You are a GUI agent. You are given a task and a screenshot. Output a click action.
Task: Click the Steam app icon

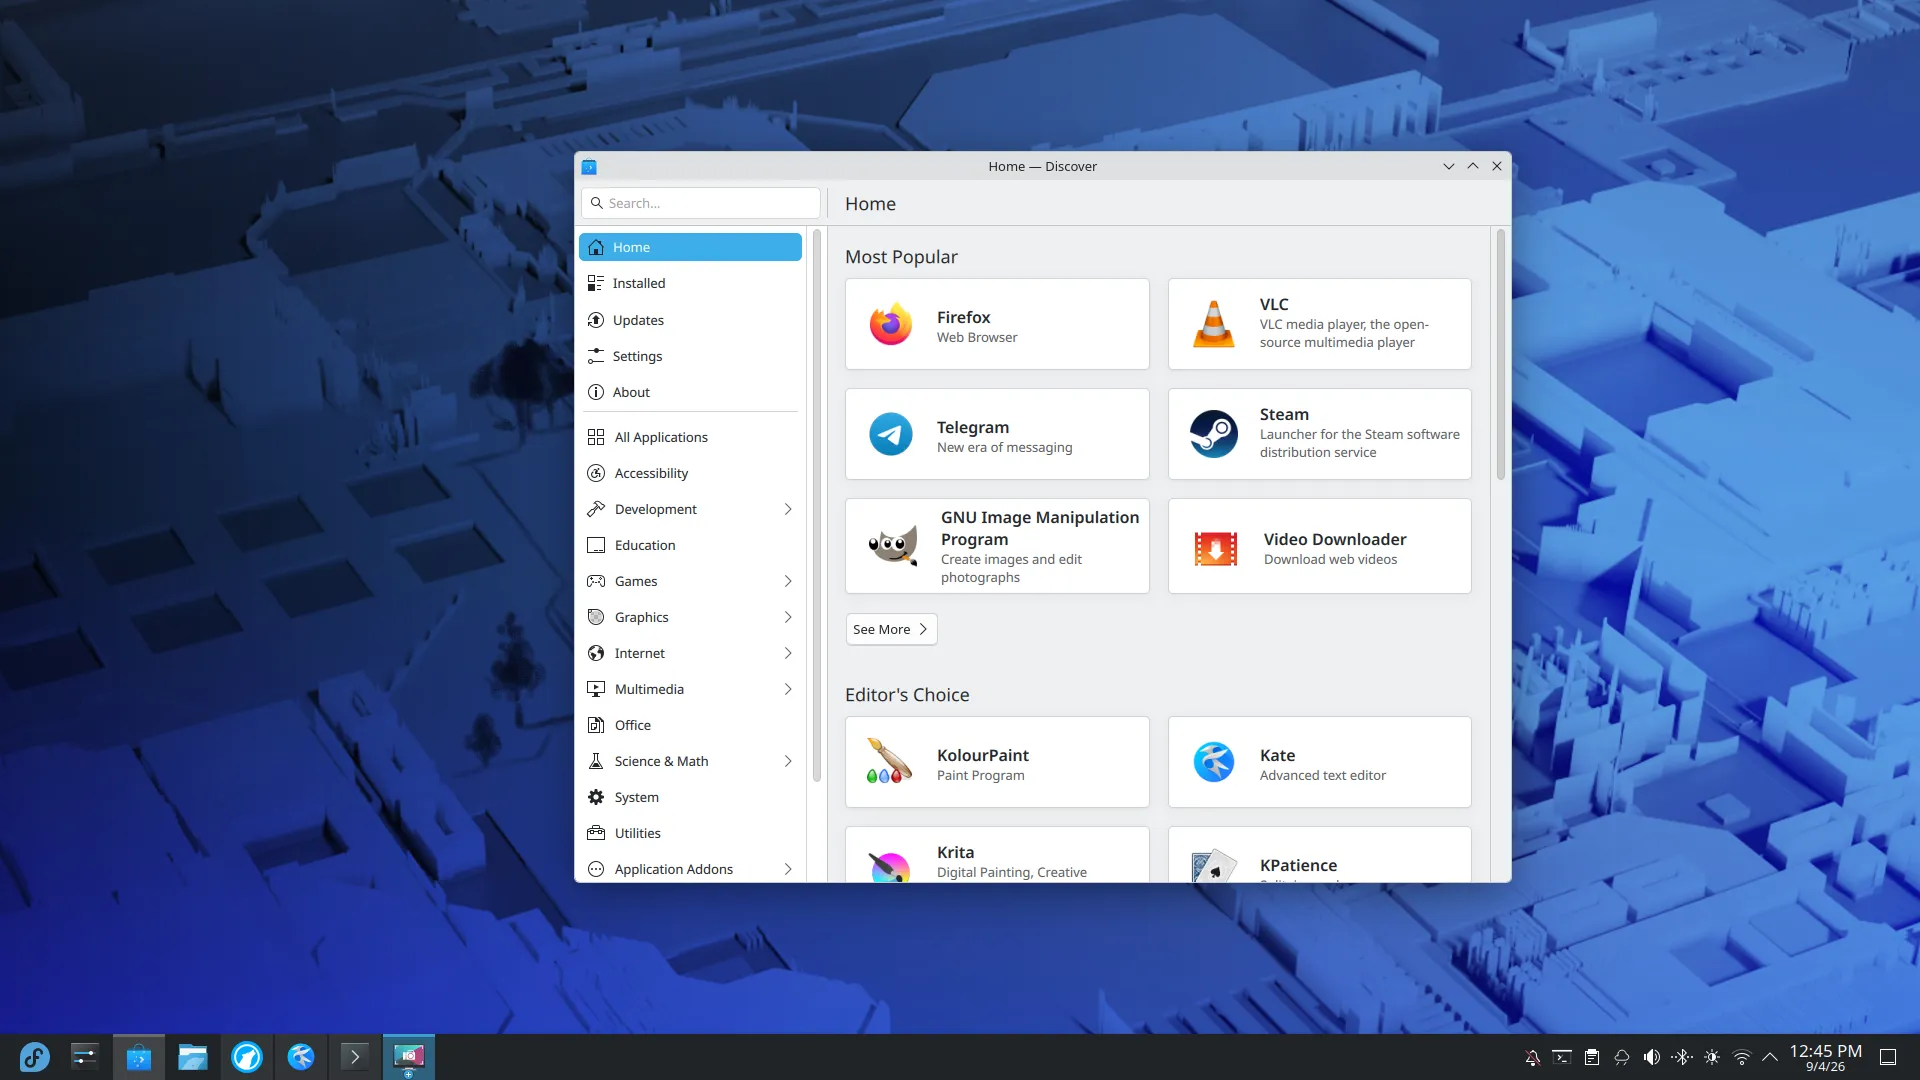[1213, 434]
